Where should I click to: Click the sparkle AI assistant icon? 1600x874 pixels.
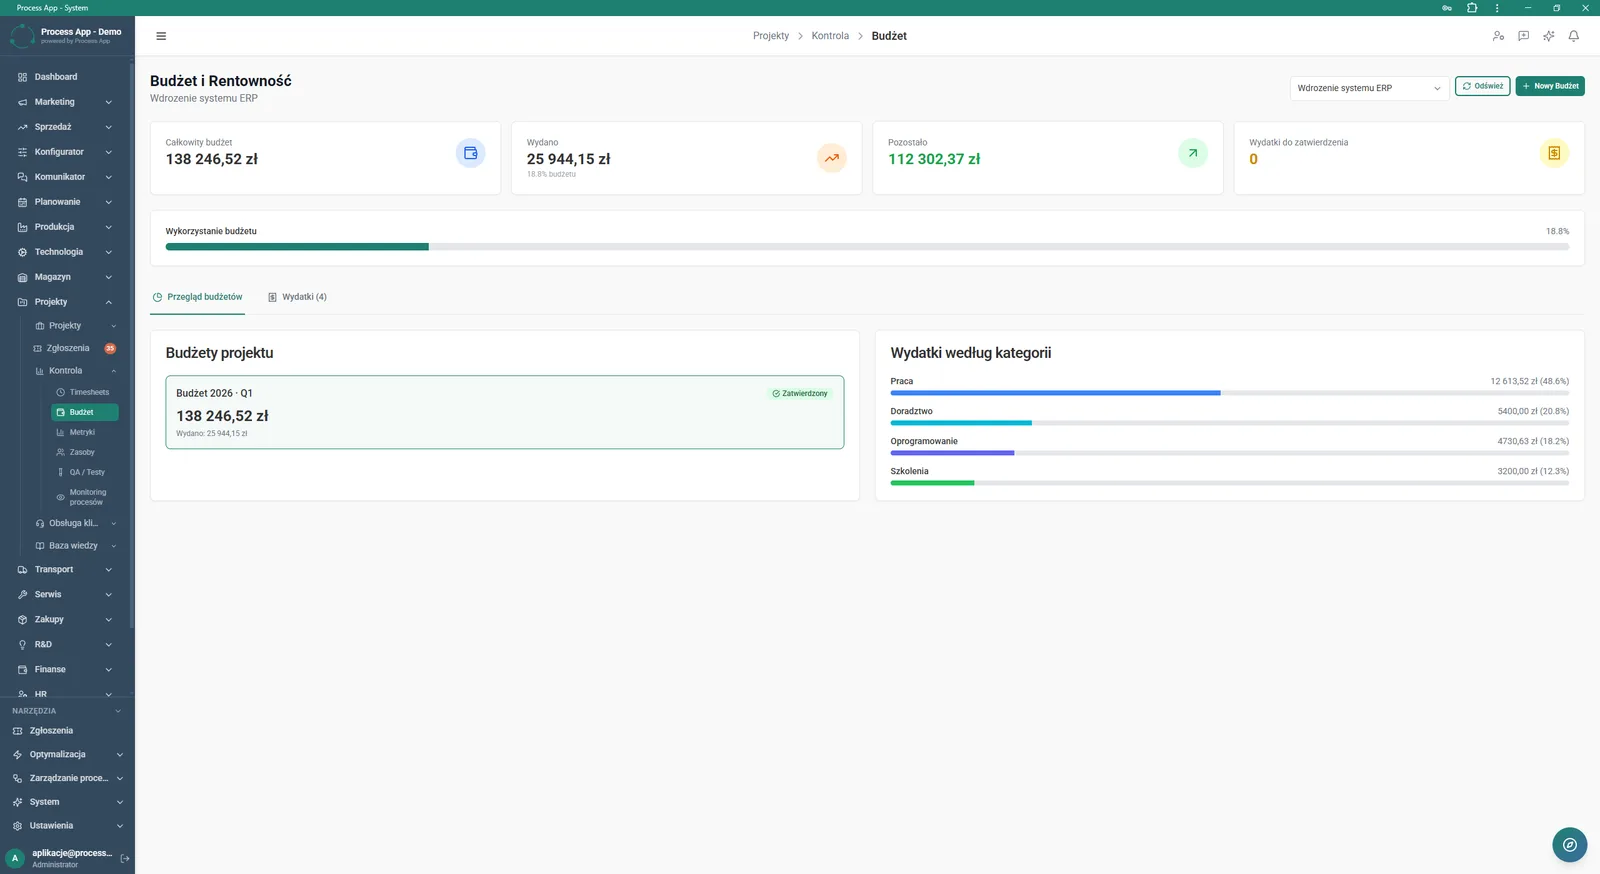coord(1548,36)
